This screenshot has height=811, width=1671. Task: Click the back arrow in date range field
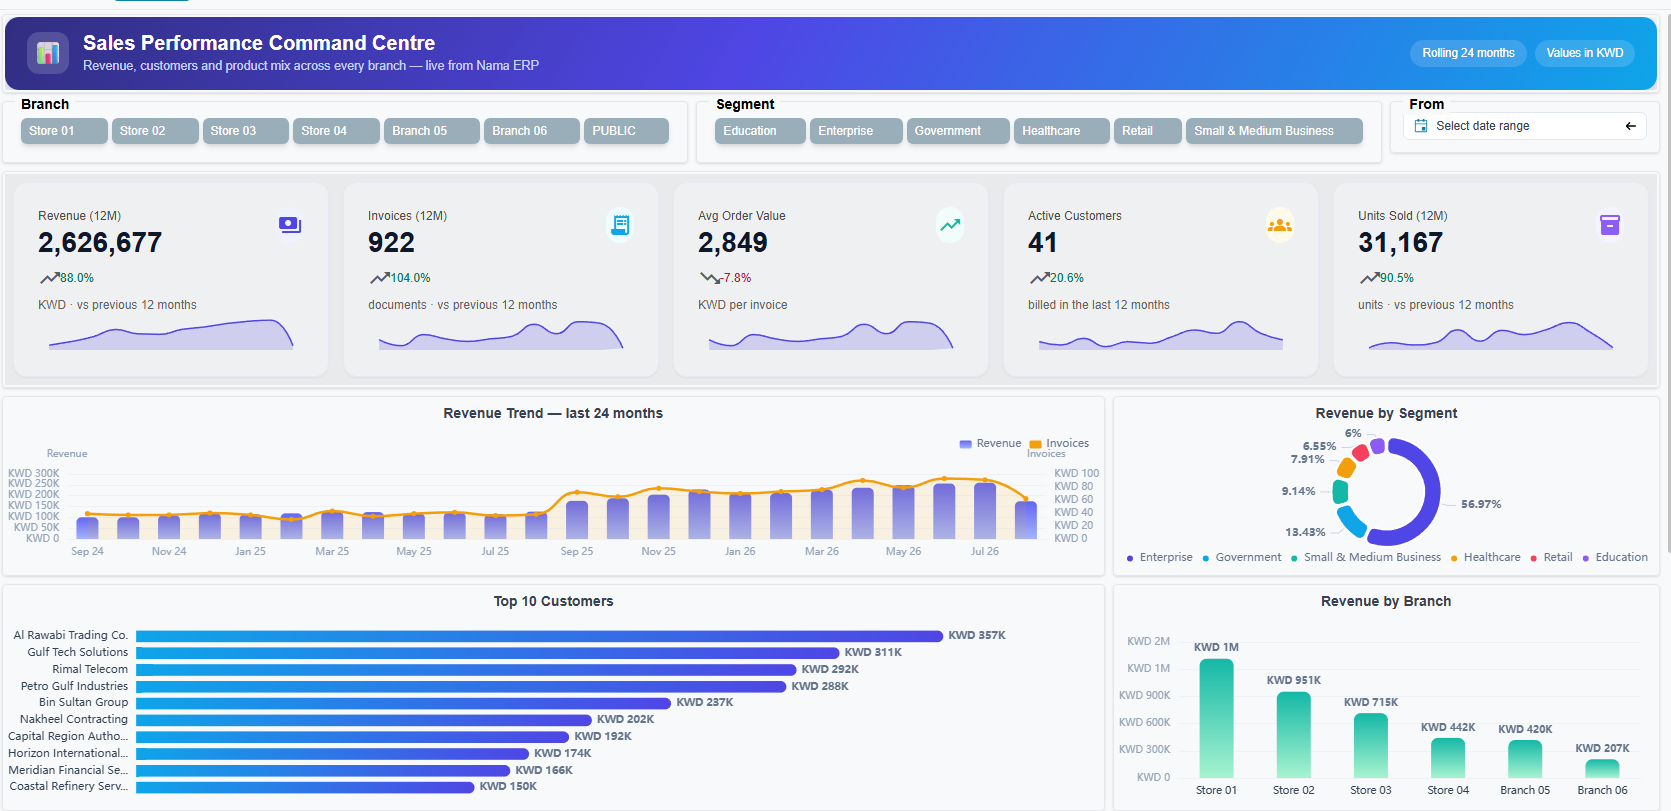click(x=1631, y=126)
